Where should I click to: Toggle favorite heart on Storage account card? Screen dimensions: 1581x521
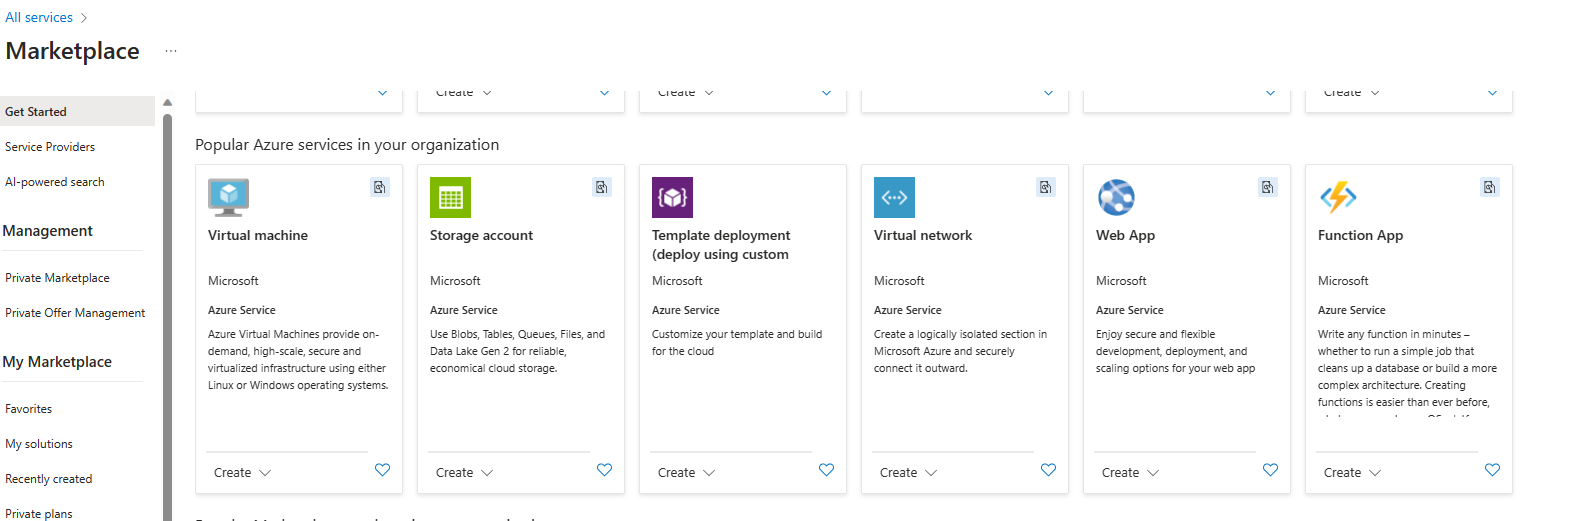604,470
